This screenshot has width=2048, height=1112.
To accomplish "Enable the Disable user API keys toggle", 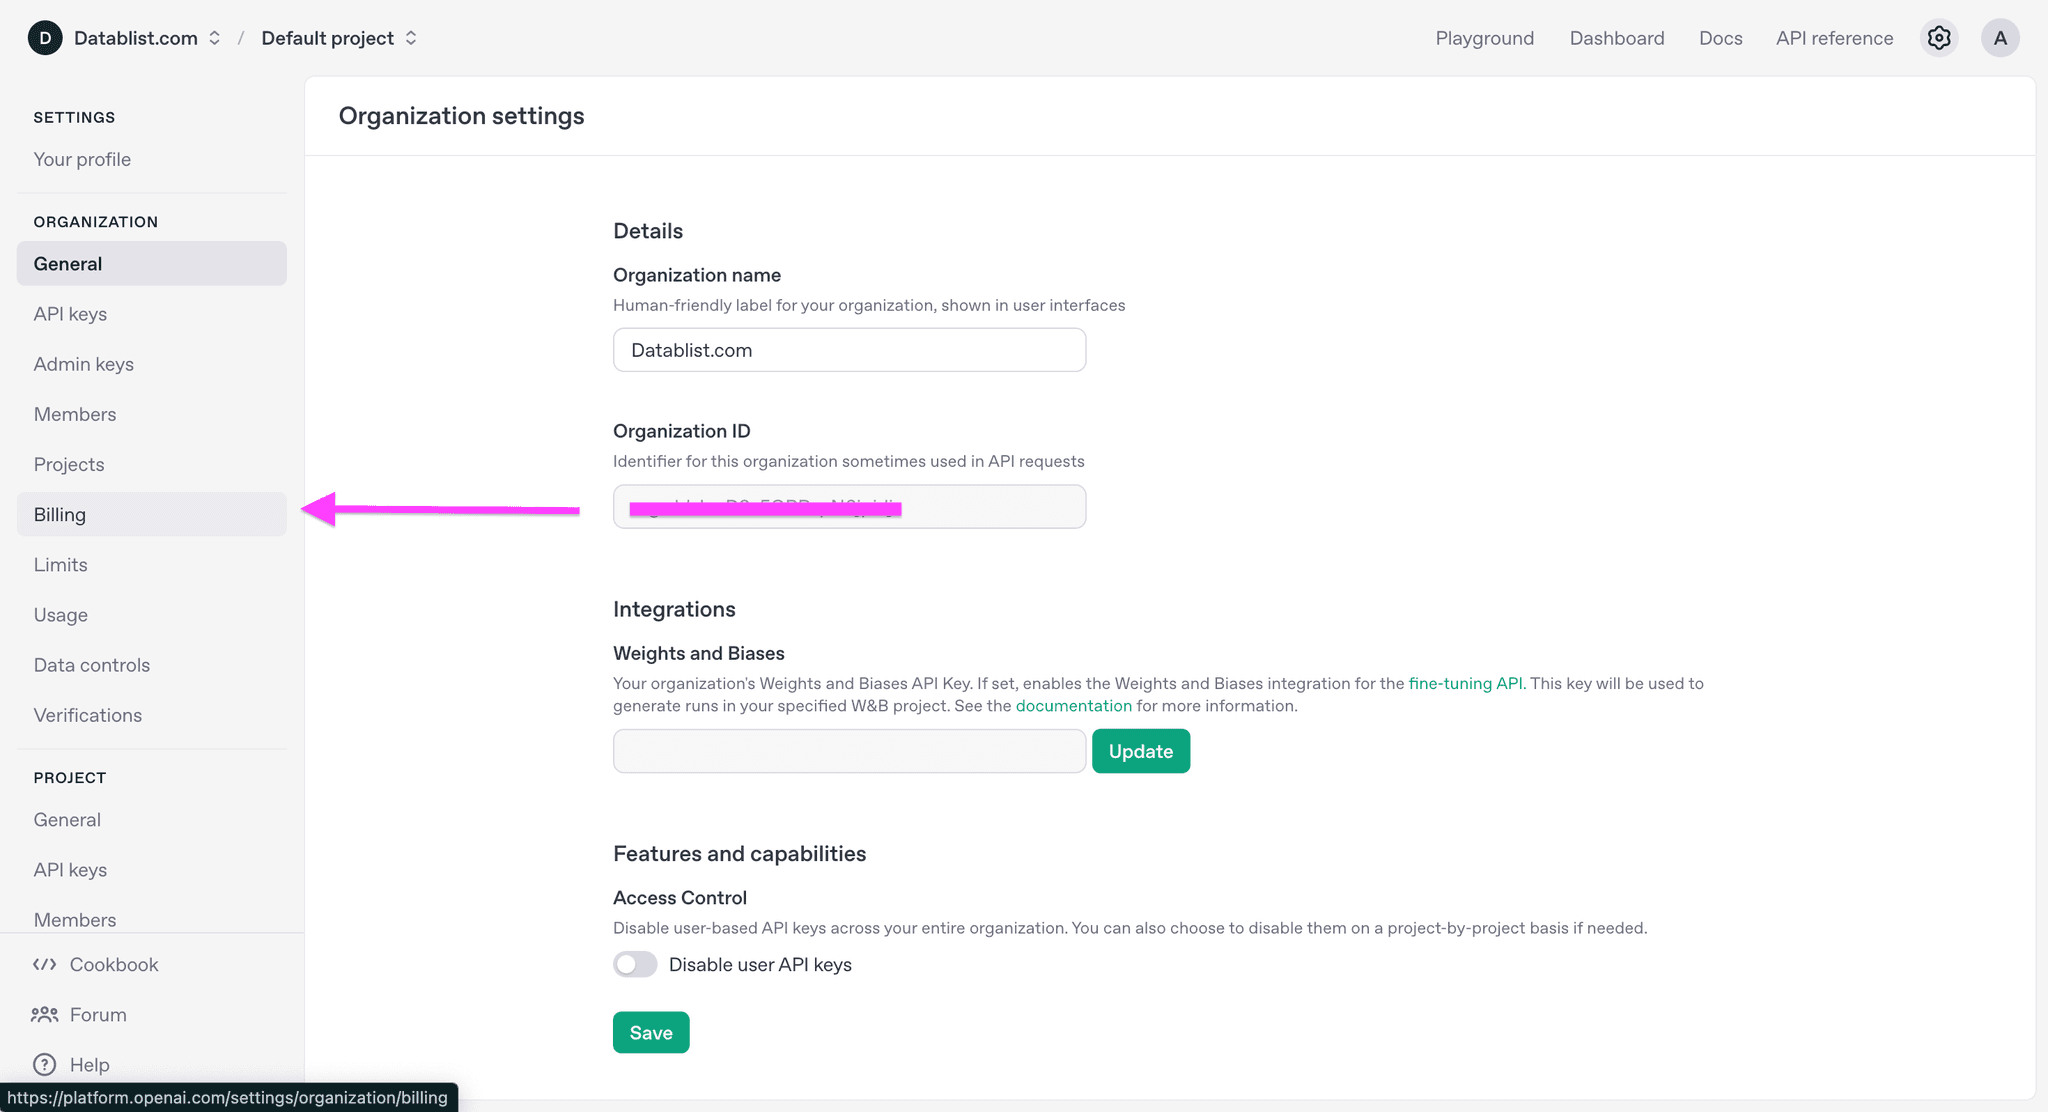I will pos(634,964).
